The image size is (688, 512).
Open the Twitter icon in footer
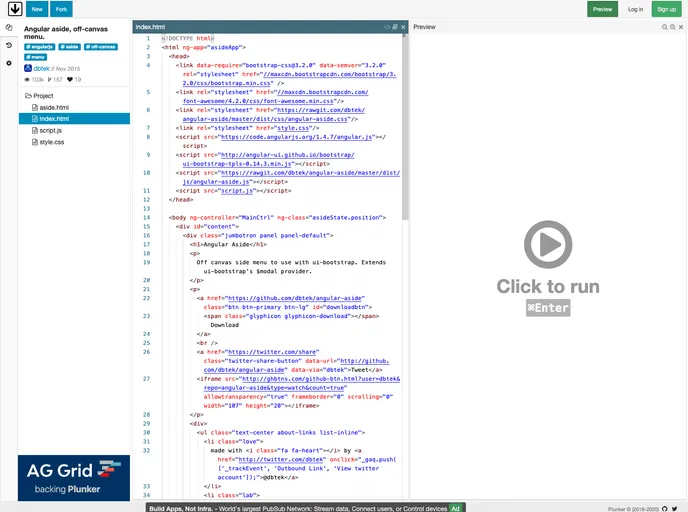click(x=674, y=509)
